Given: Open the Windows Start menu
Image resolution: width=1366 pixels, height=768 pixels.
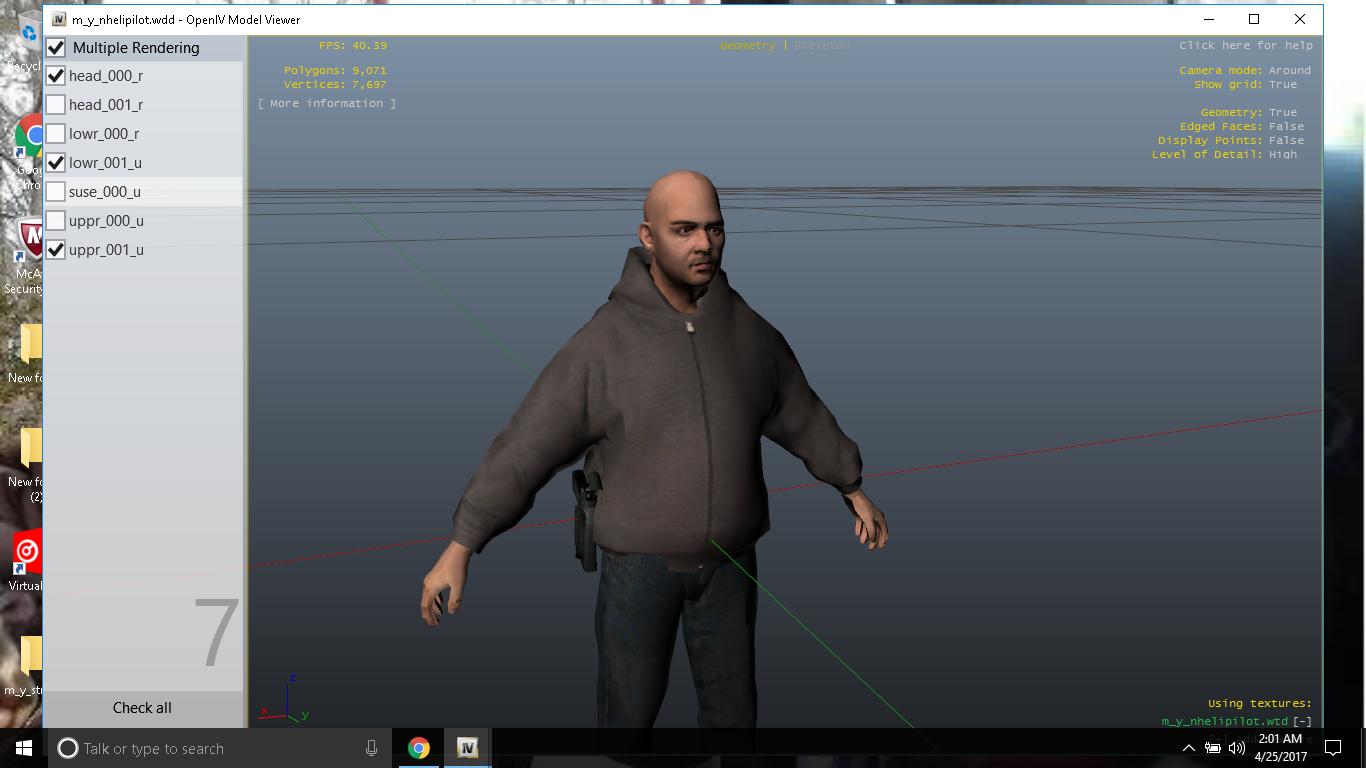Looking at the screenshot, I should point(23,748).
